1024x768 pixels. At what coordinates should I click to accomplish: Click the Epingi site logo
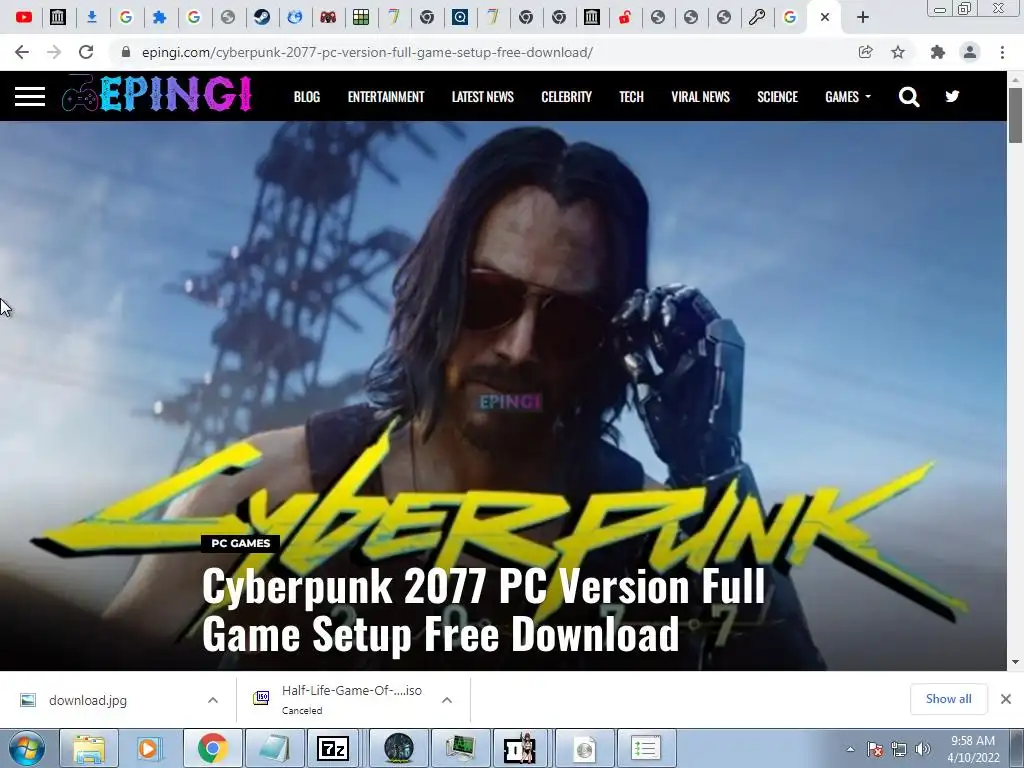[x=157, y=94]
